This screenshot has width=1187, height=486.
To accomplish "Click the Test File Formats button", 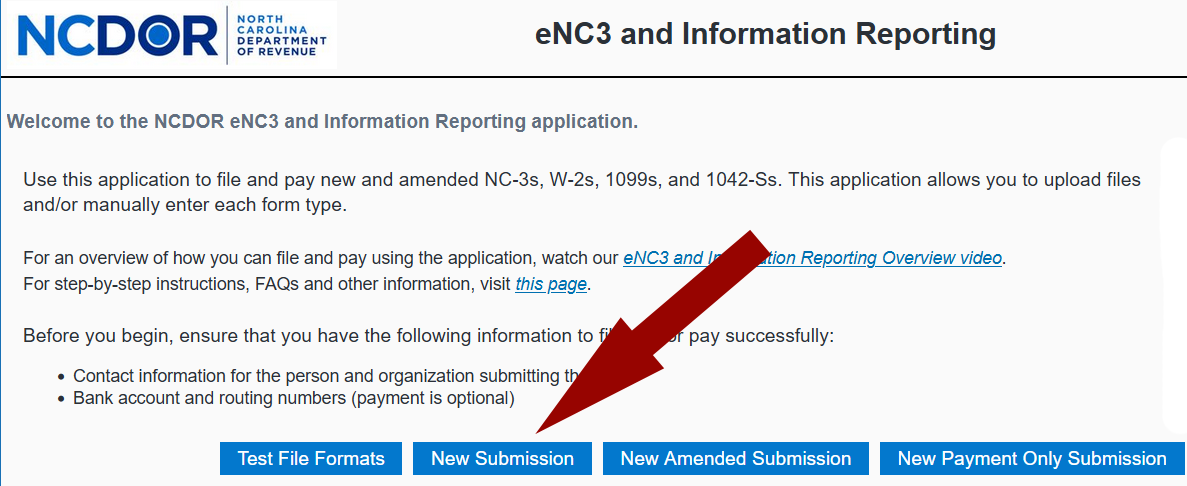I will click(311, 459).
